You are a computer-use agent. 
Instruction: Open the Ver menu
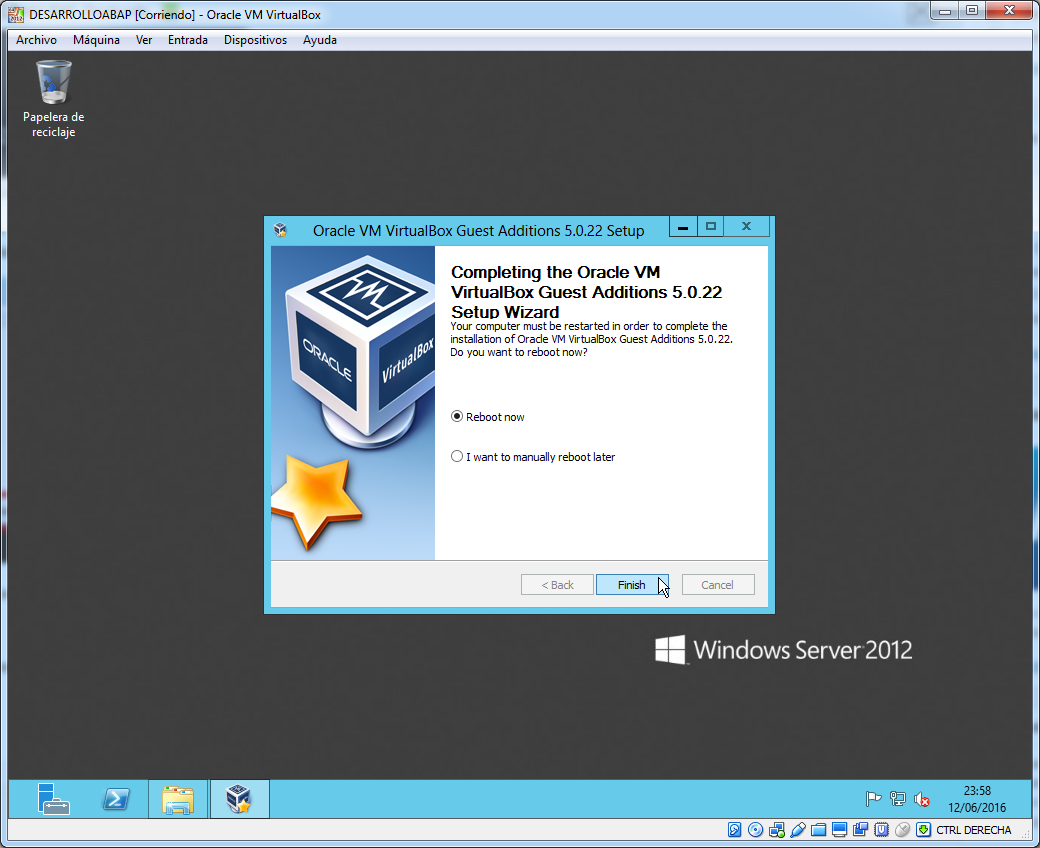click(x=144, y=40)
